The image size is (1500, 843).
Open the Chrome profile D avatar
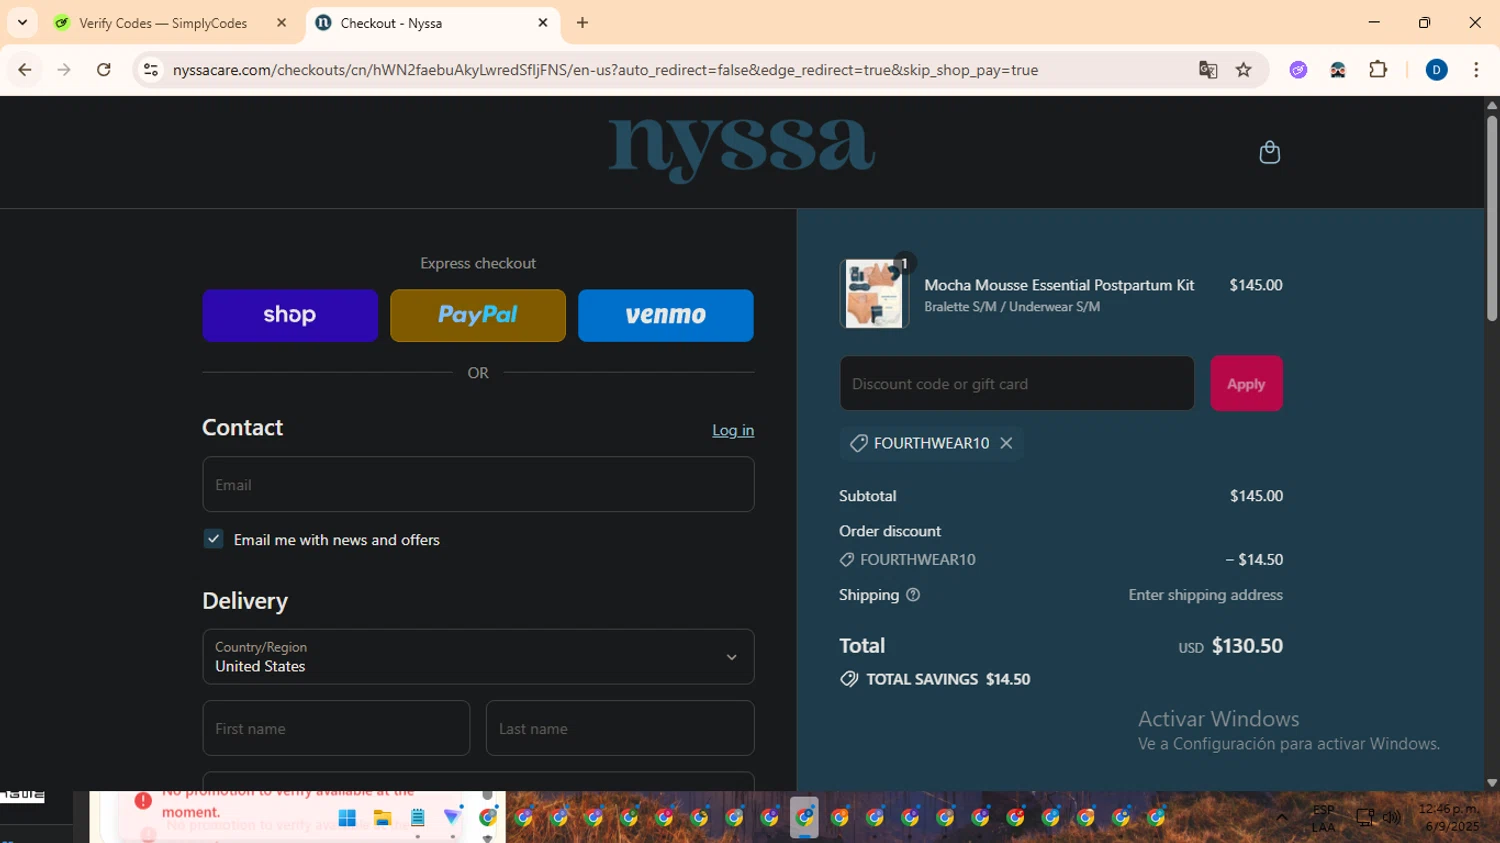pos(1436,70)
